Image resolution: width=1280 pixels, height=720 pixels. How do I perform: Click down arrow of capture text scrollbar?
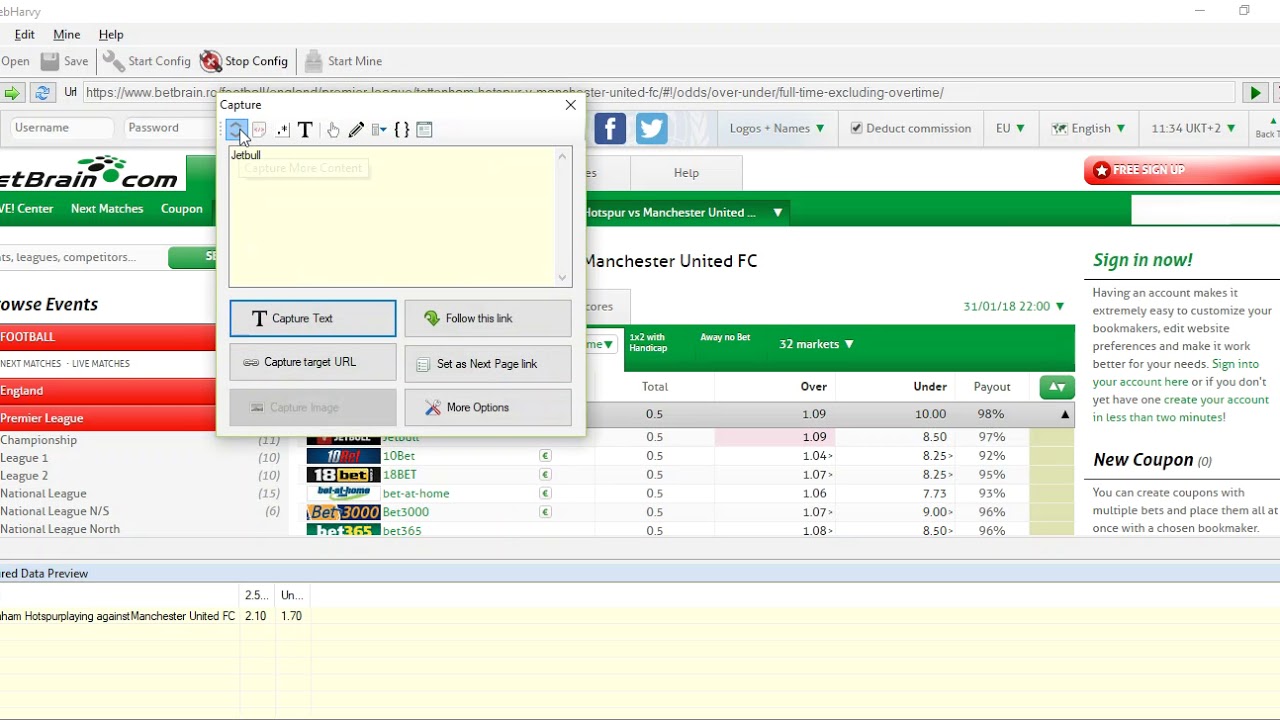563,278
